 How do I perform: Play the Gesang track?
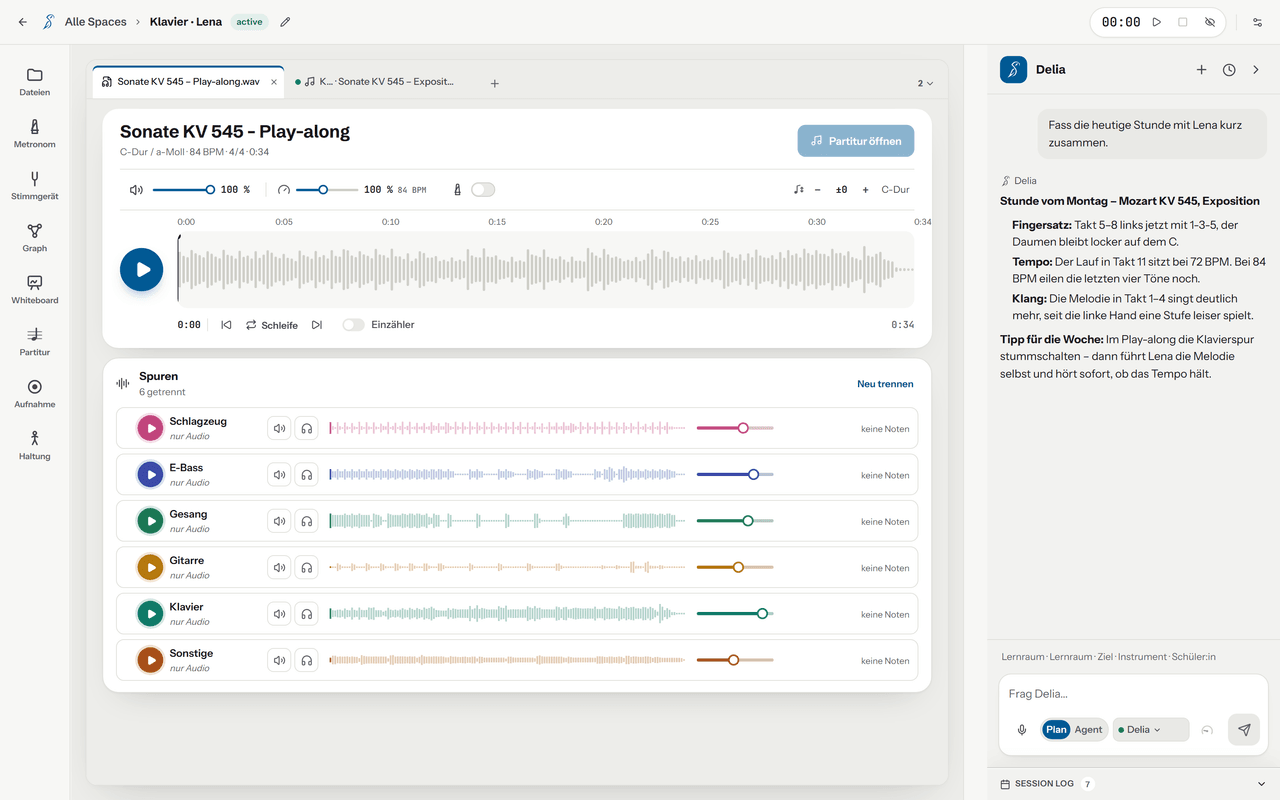coord(151,521)
